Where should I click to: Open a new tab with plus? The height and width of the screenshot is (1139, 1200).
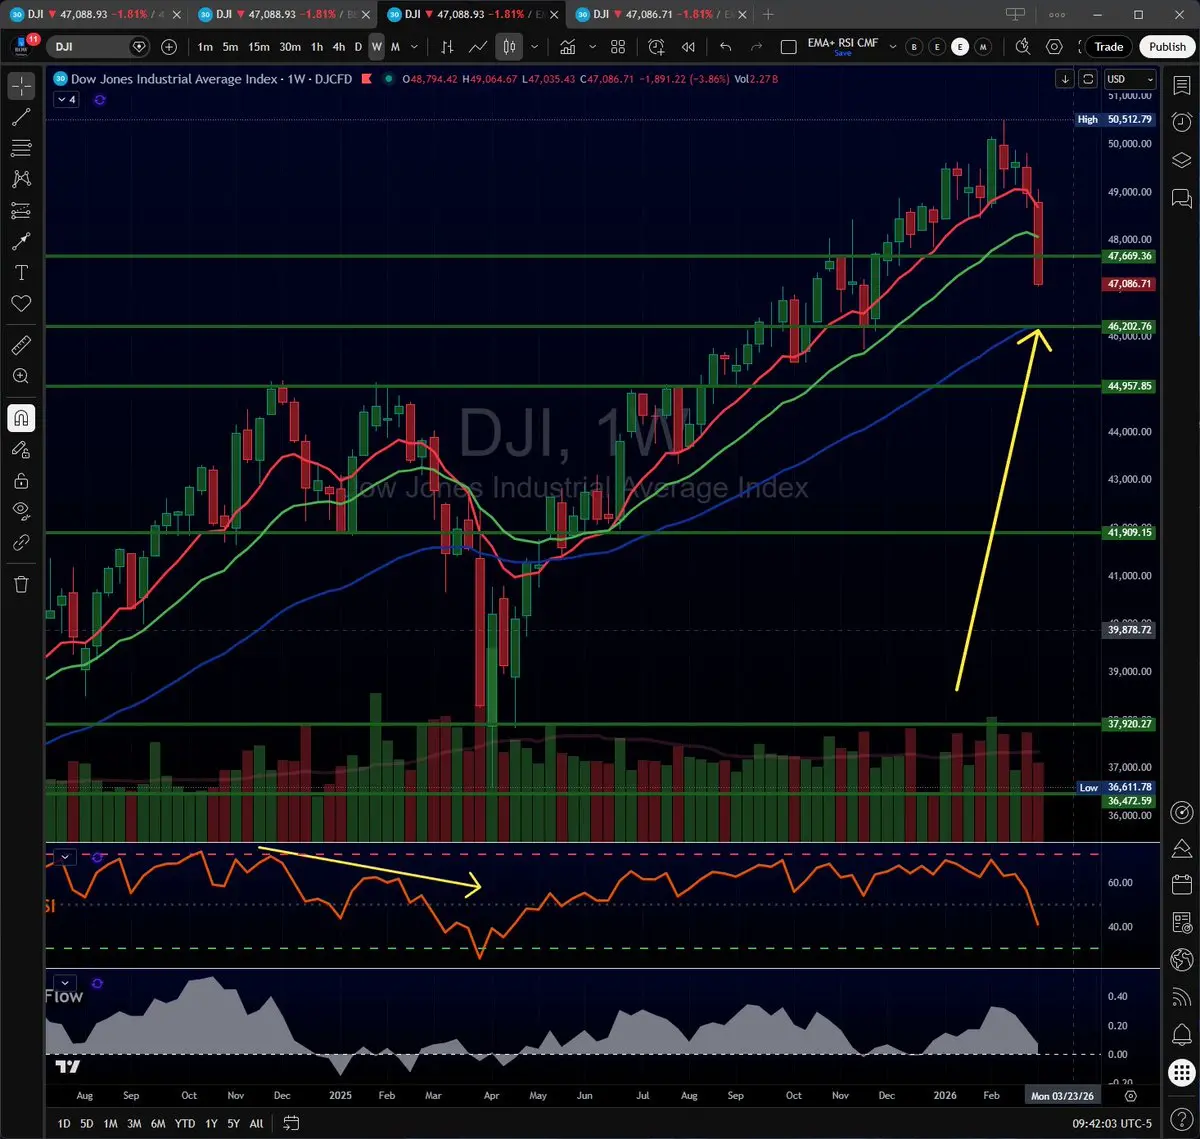click(768, 14)
